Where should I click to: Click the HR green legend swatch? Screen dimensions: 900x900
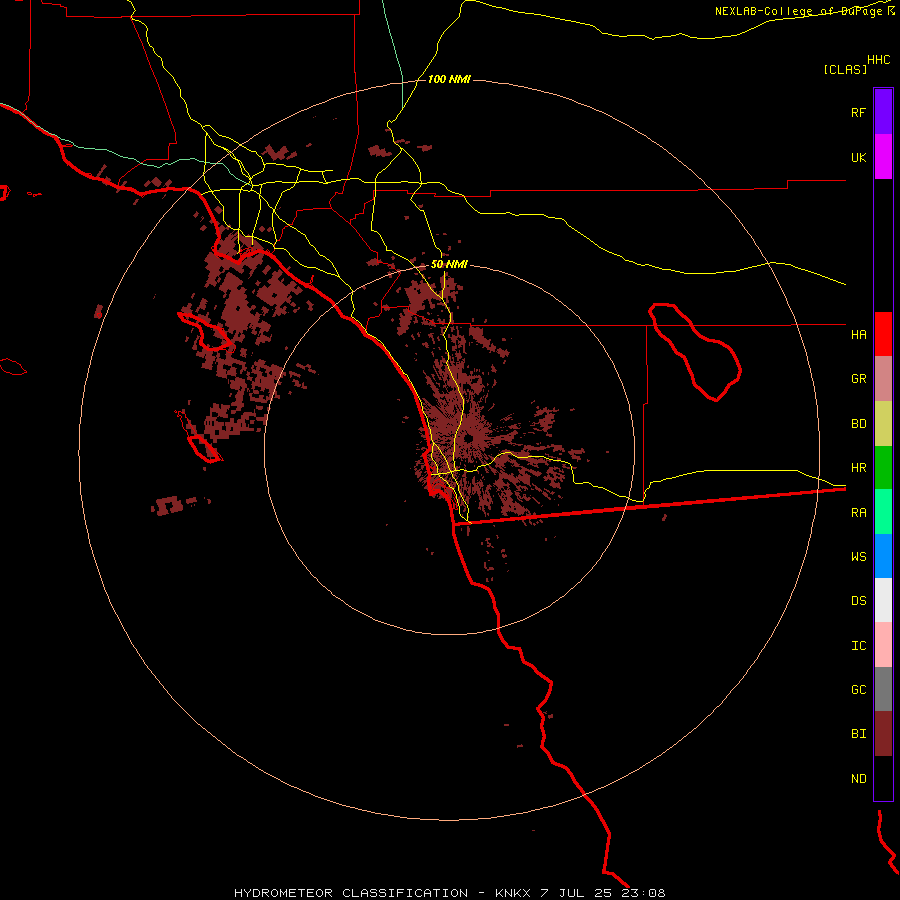point(883,468)
